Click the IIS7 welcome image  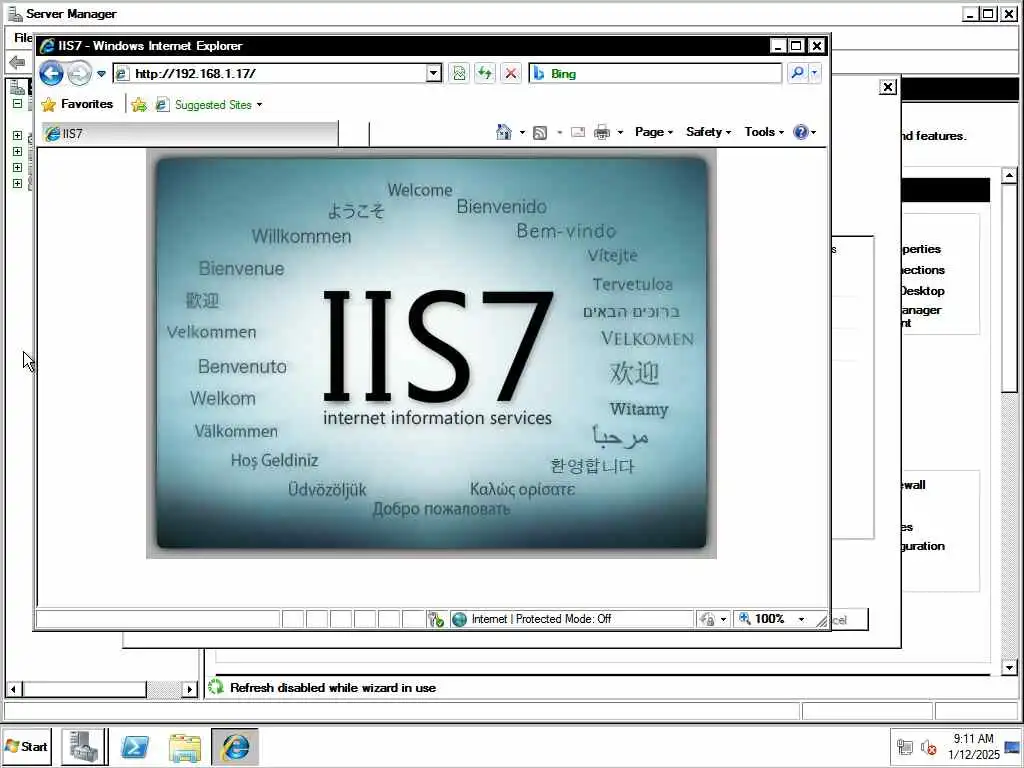click(431, 353)
